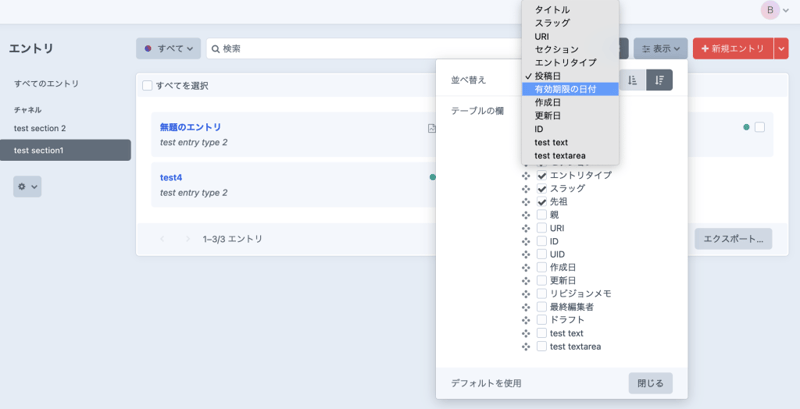Click the drag handle next to test textarea
Screen dimensions: 800x409
click(x=526, y=347)
